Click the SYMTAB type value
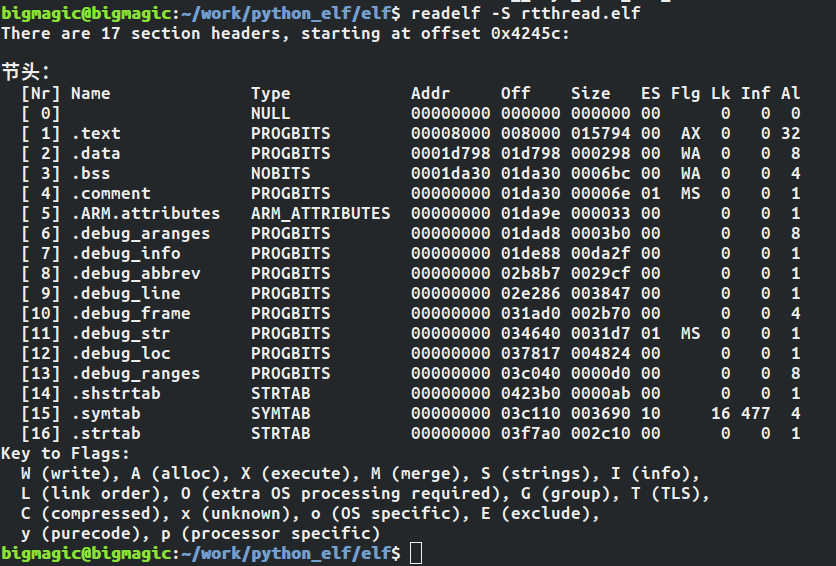836x566 pixels. tap(281, 414)
